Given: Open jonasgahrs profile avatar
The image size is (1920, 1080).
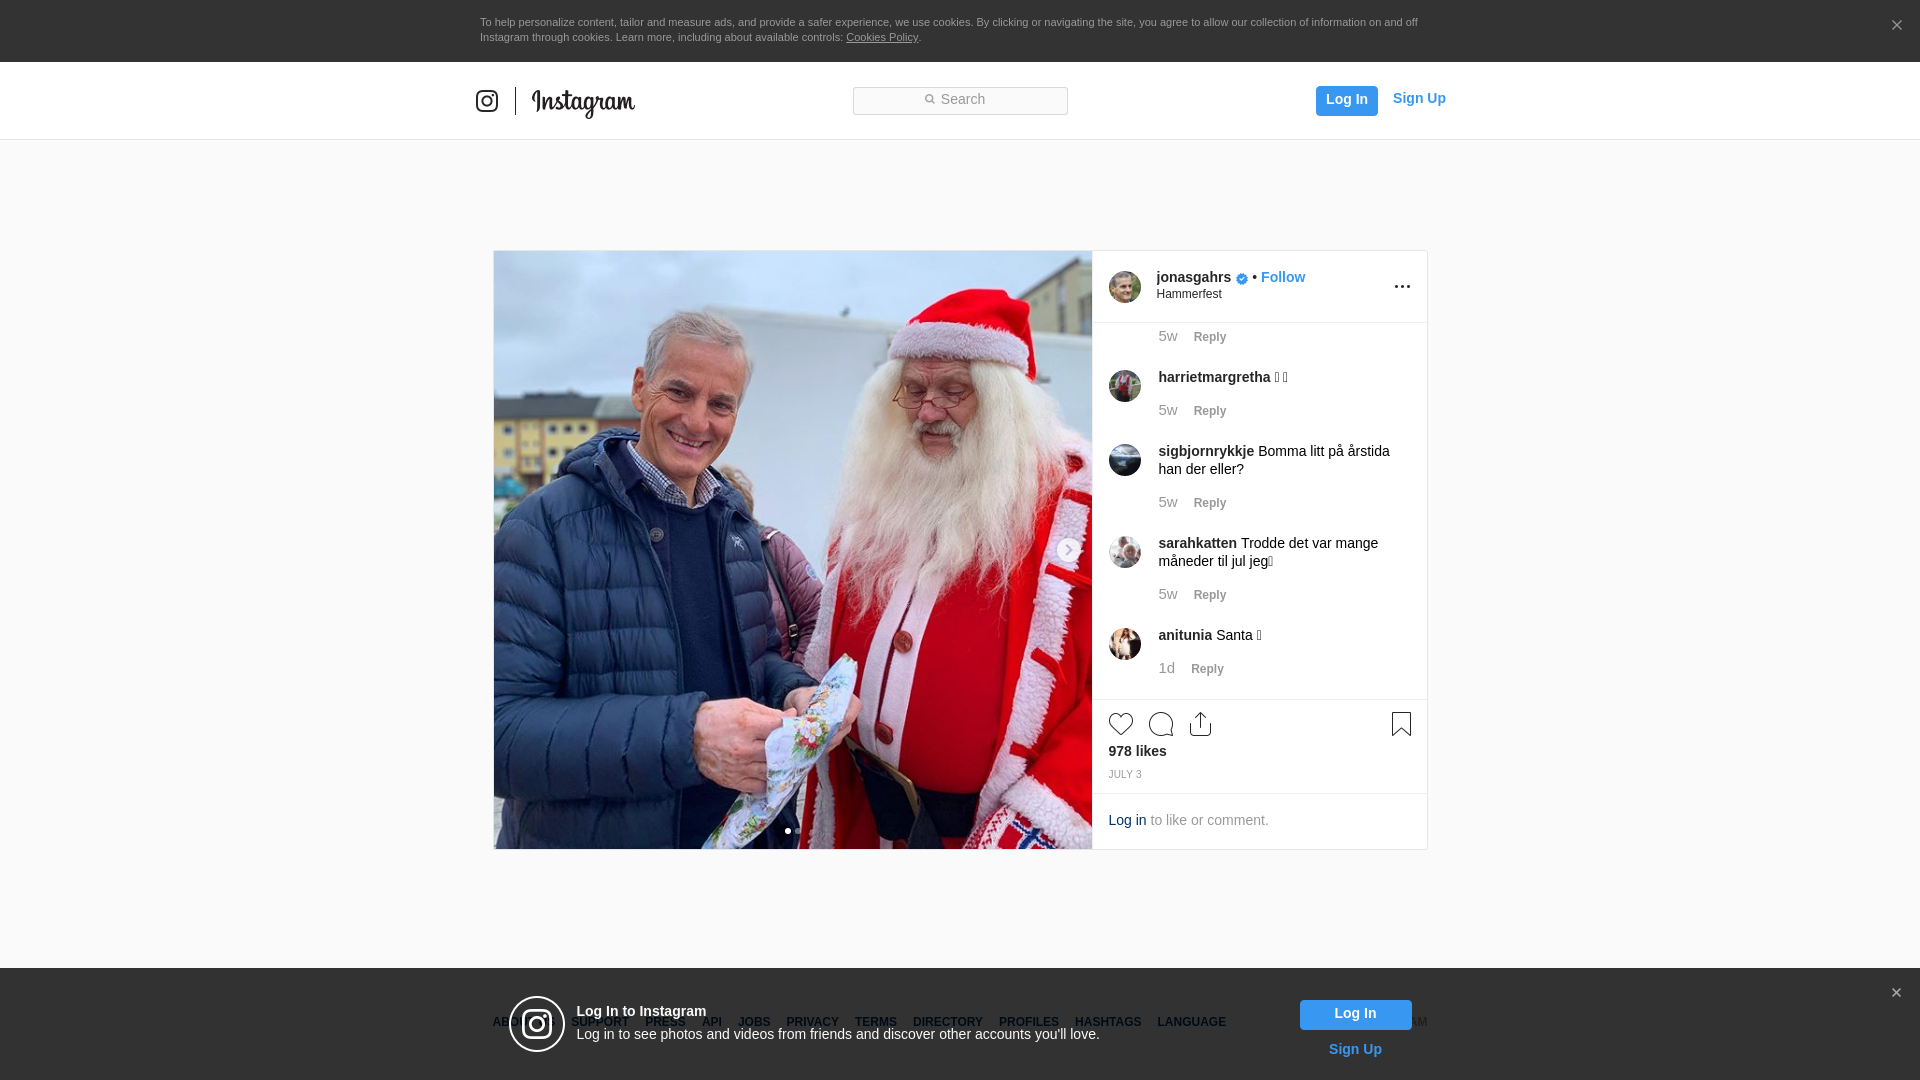Looking at the screenshot, I should tap(1125, 287).
